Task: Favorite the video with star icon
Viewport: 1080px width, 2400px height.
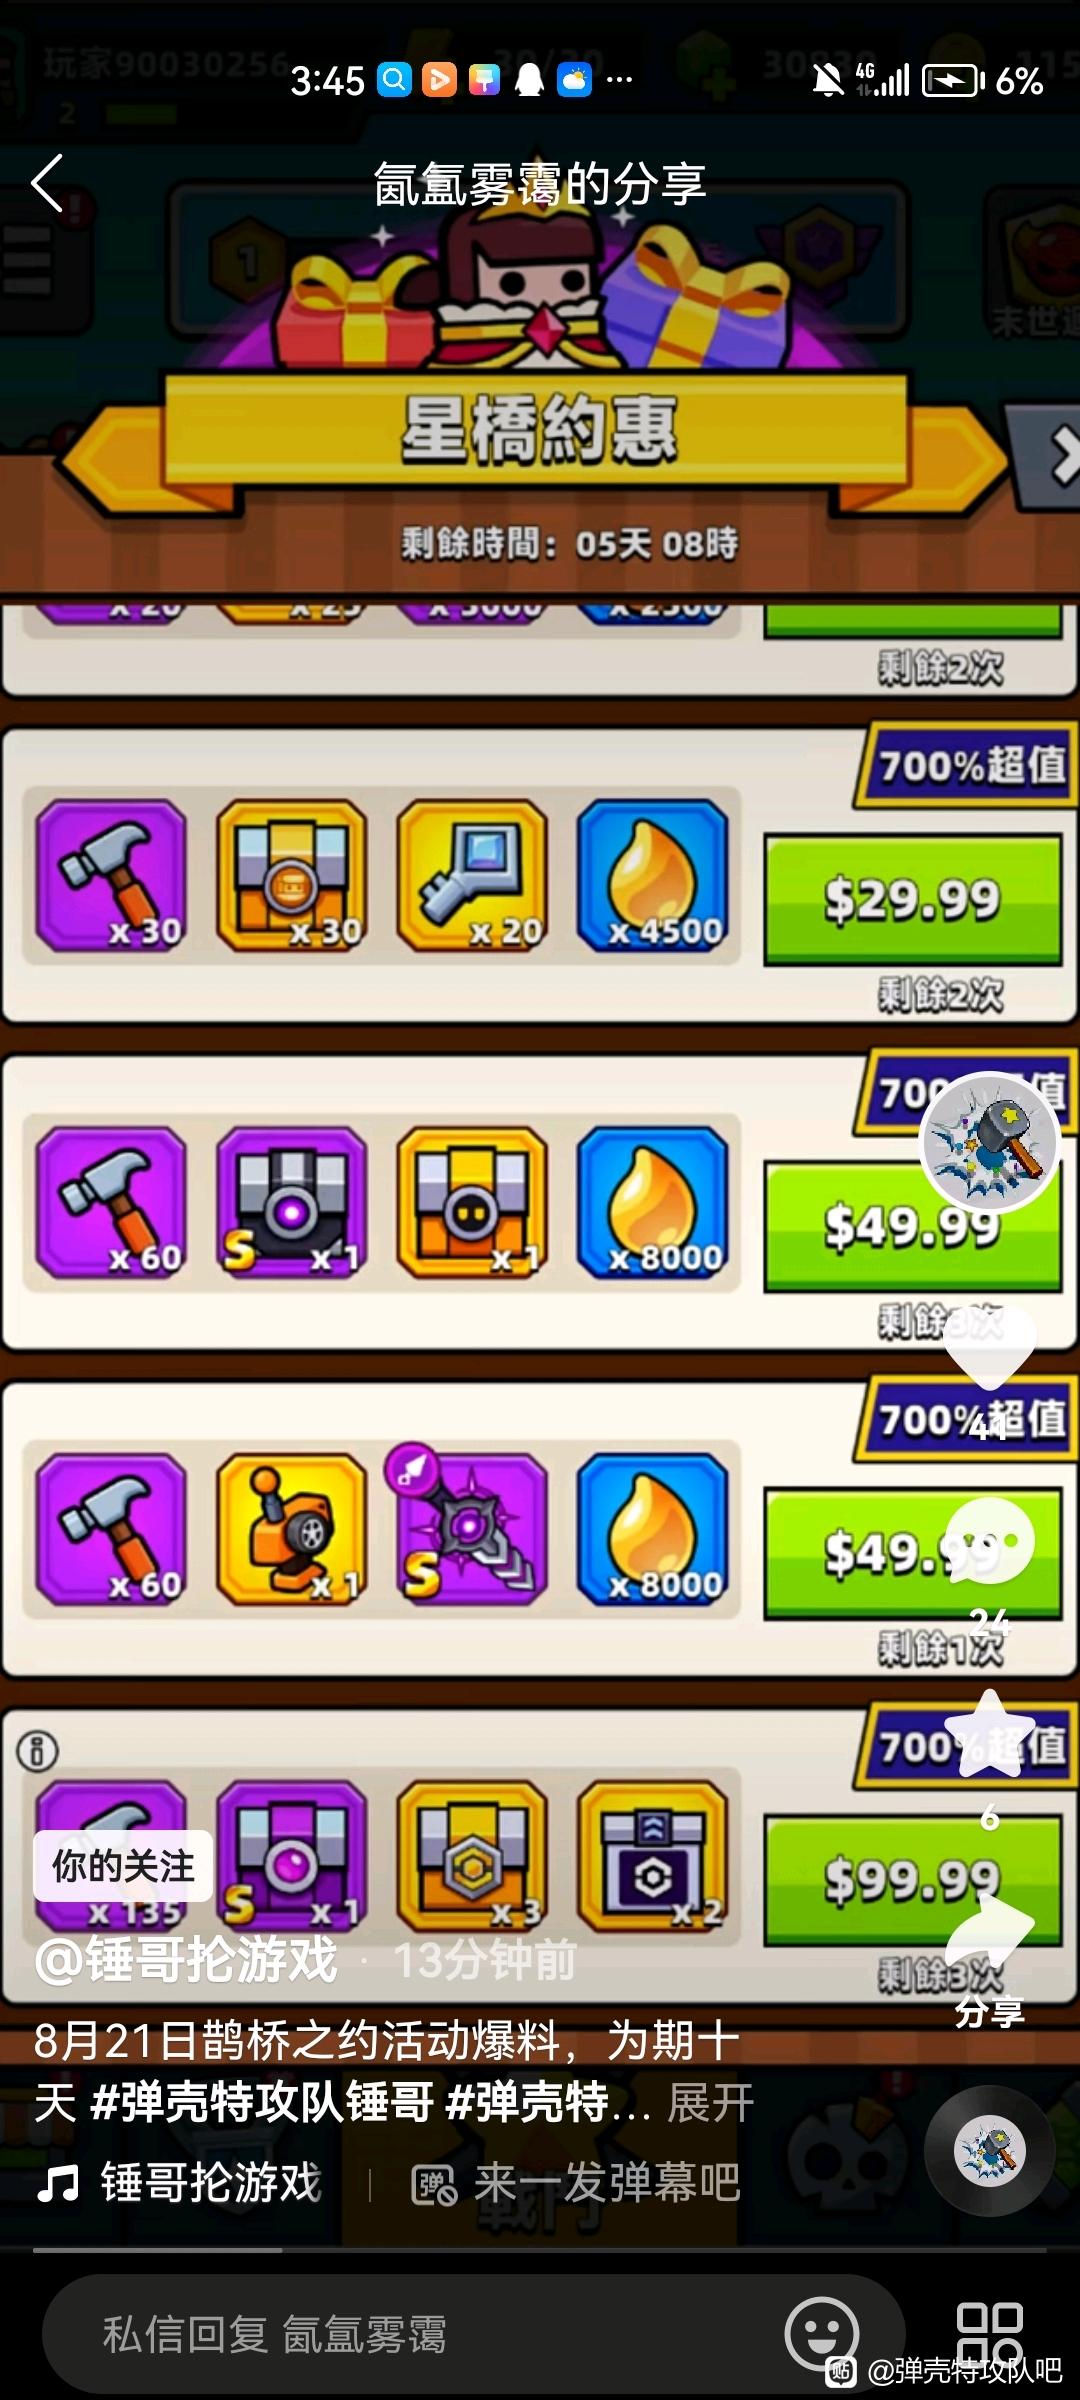Action: [x=989, y=1734]
